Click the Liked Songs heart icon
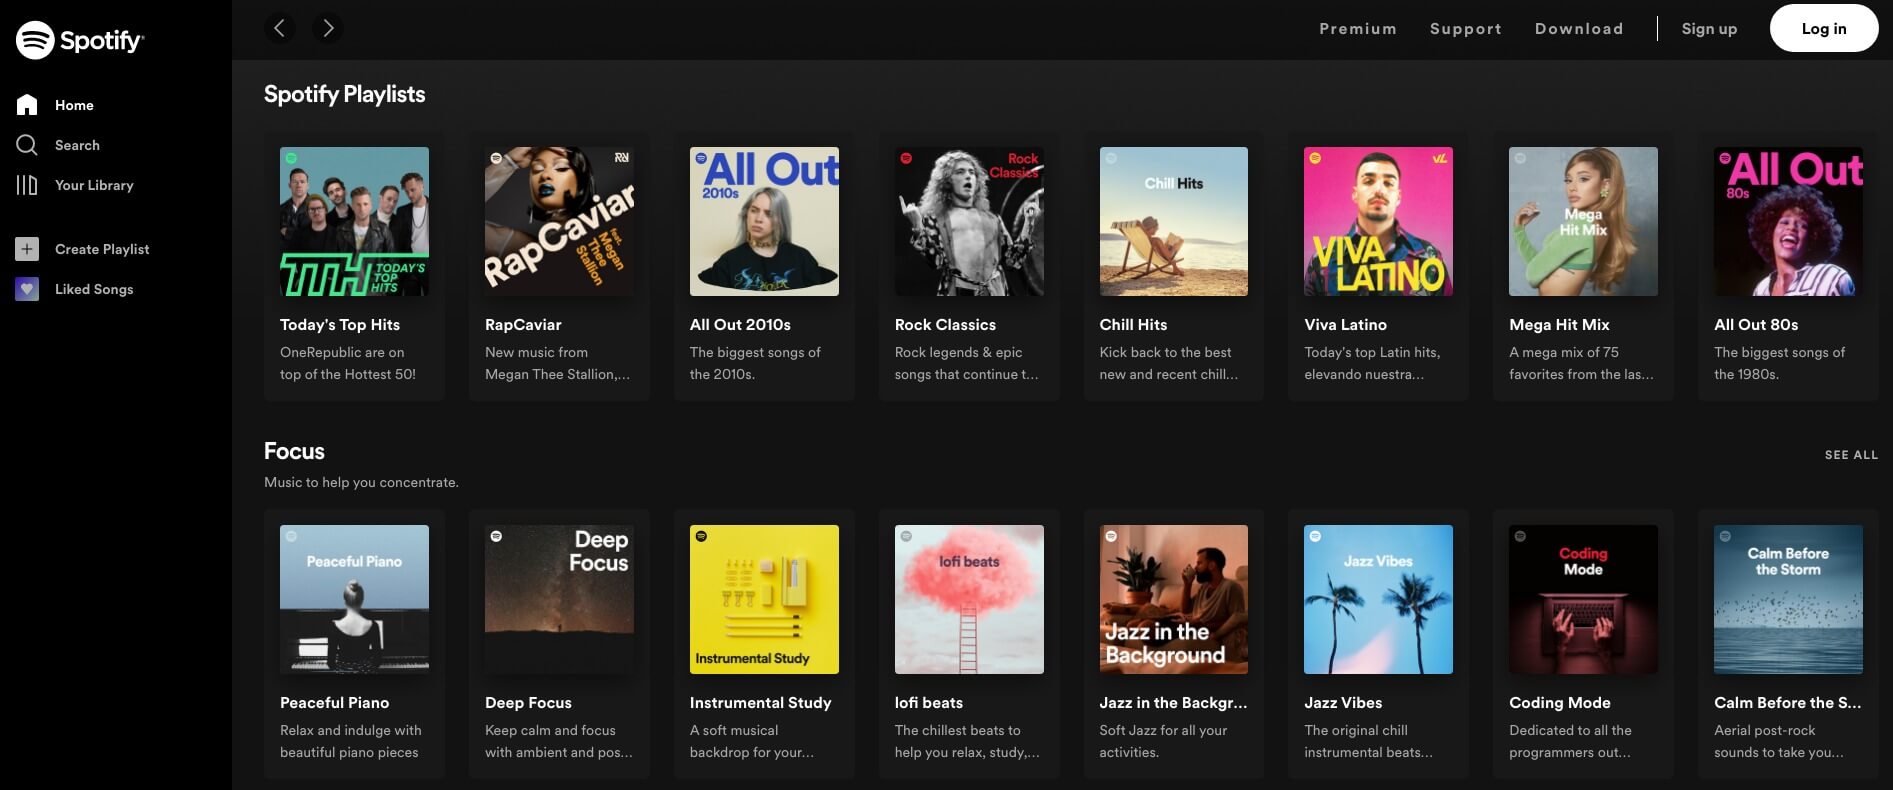This screenshot has width=1893, height=790. click(27, 289)
